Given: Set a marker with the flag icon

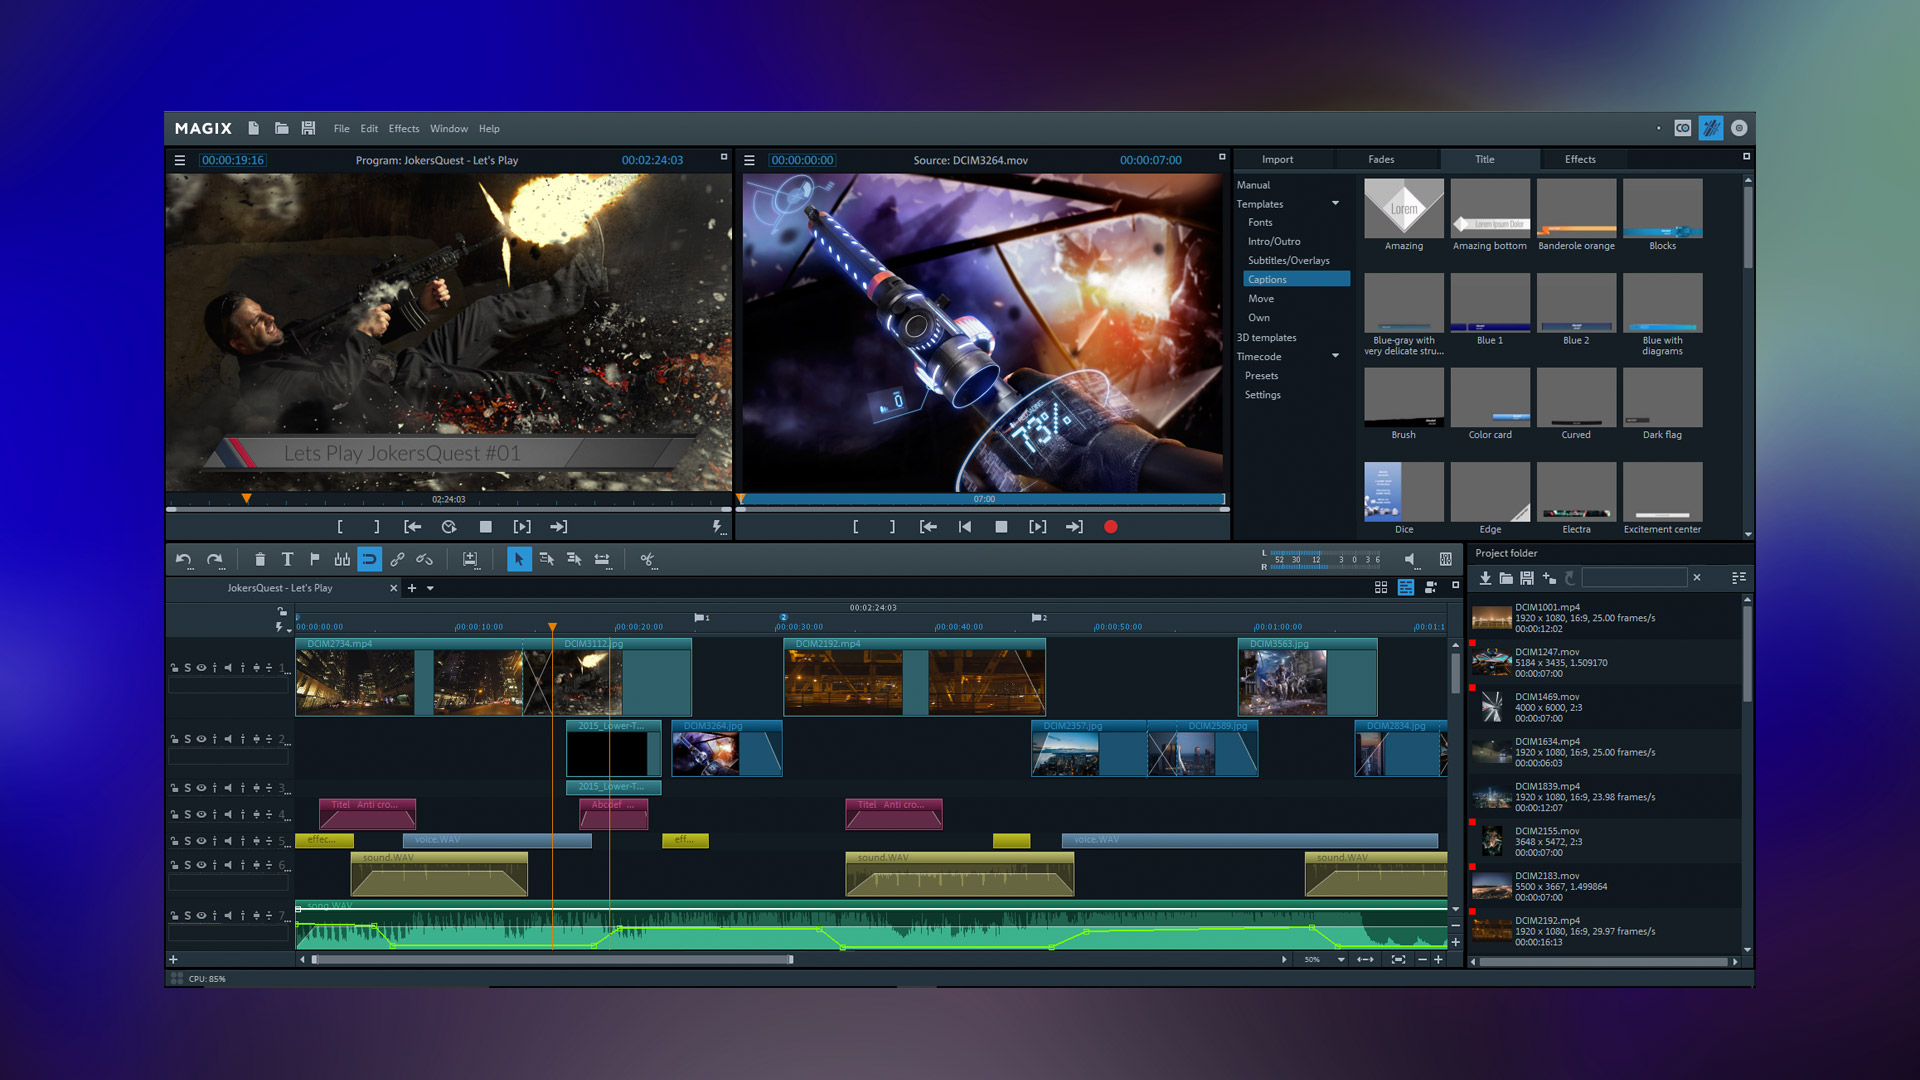Looking at the screenshot, I should [315, 559].
